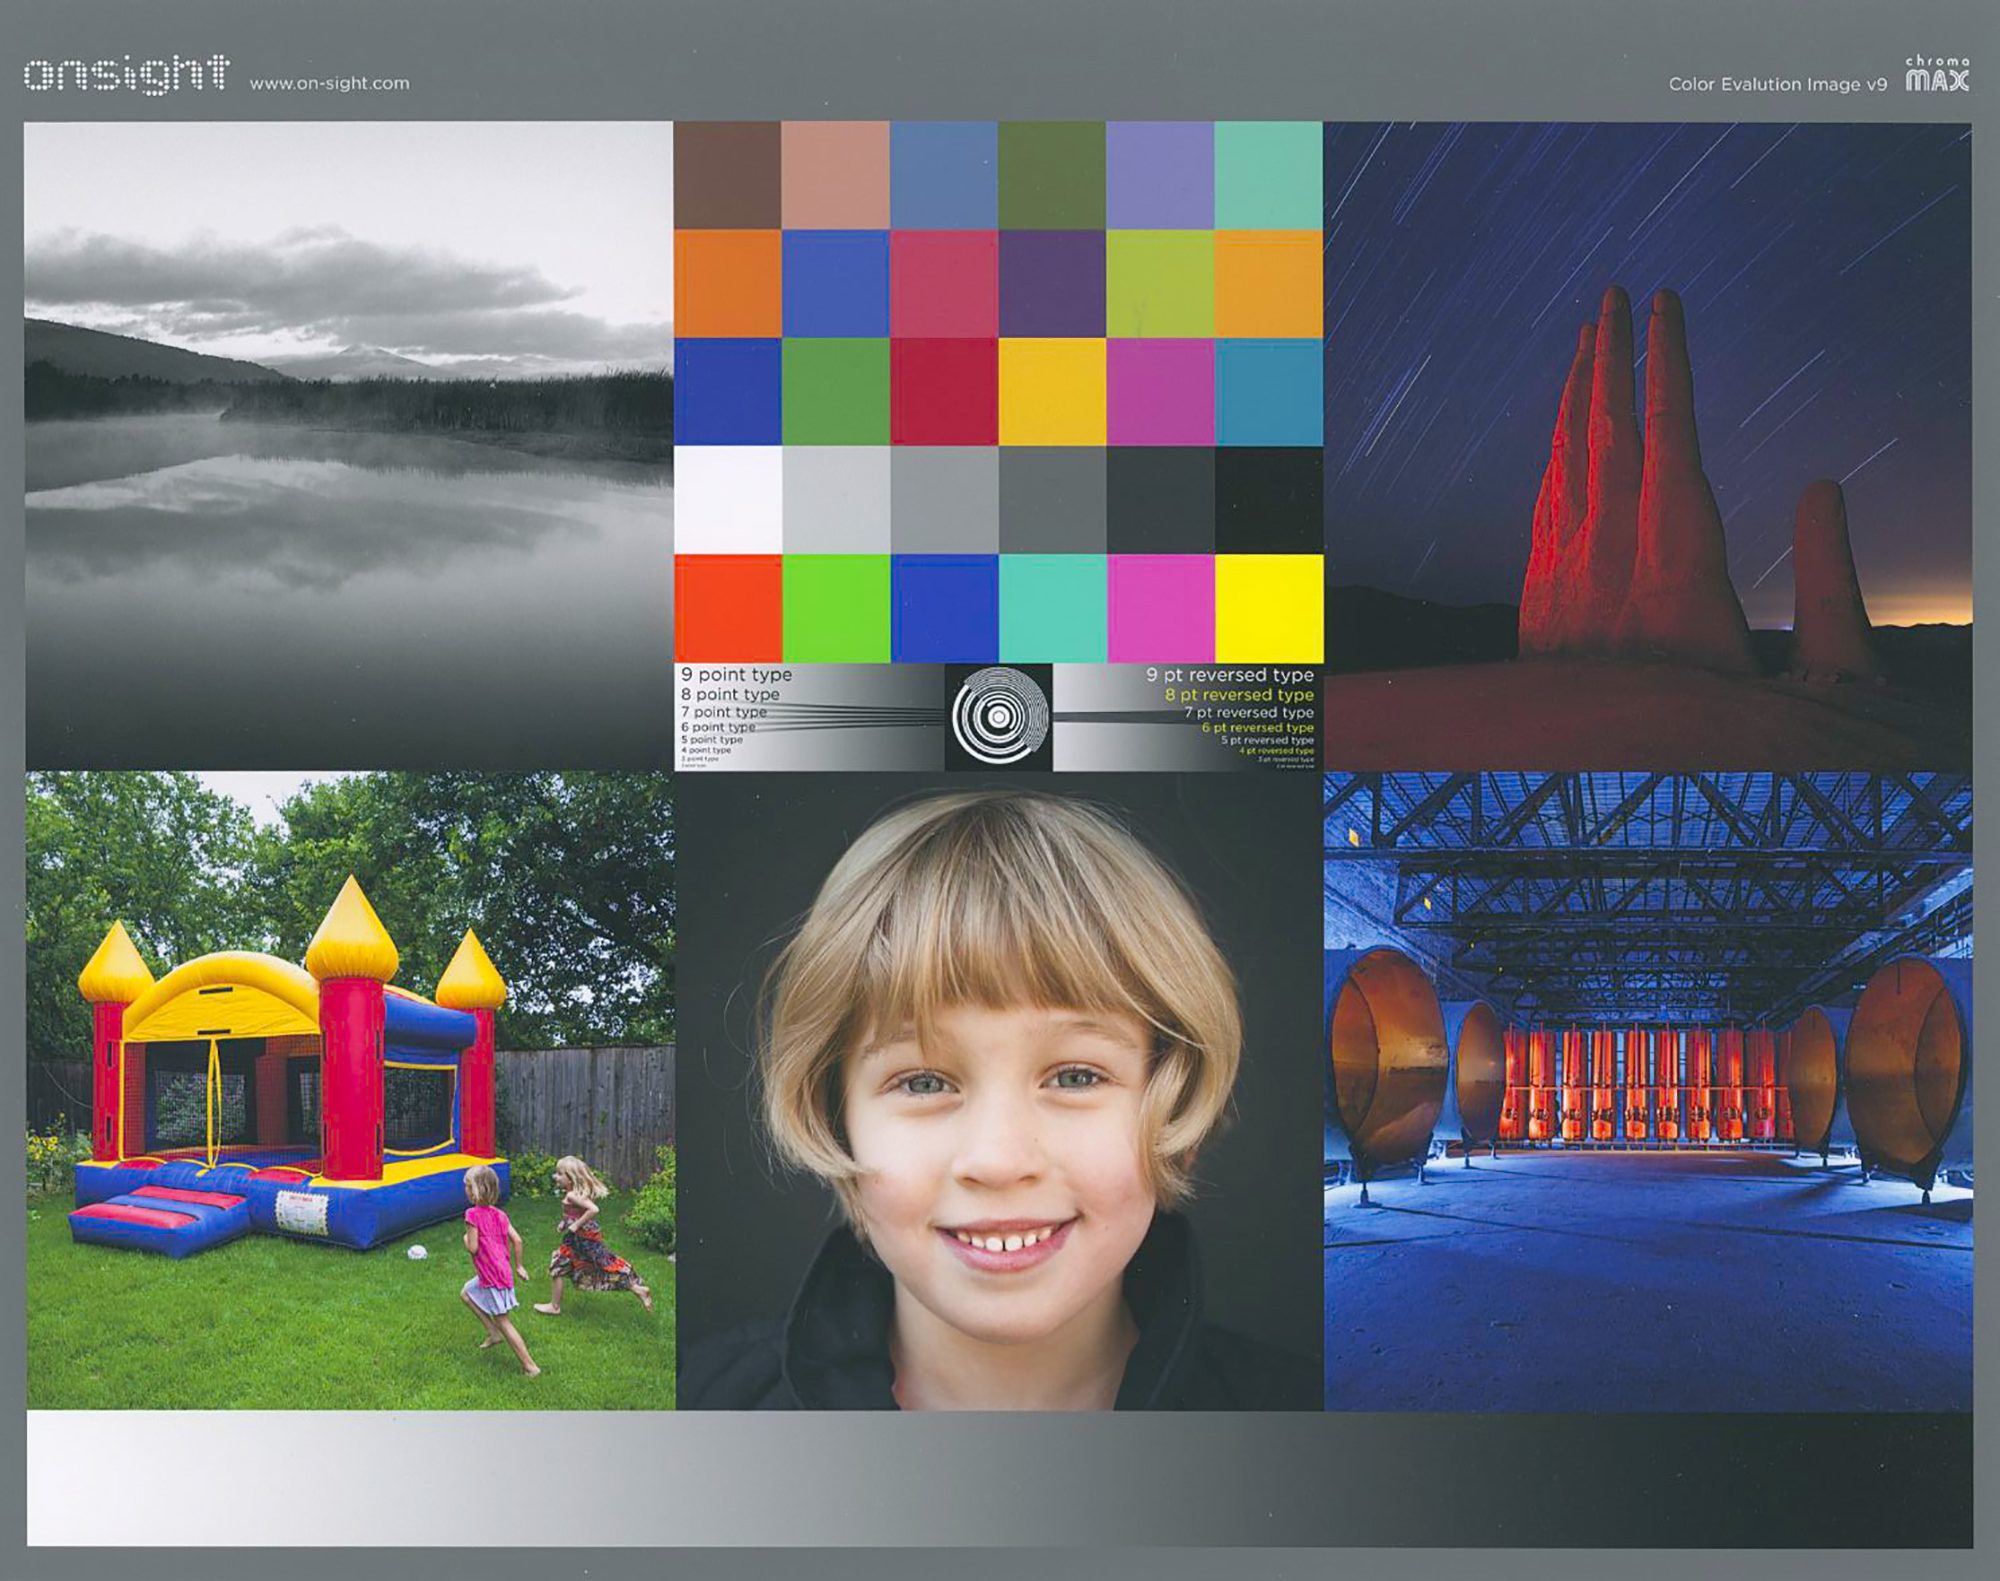The height and width of the screenshot is (1581, 2000).
Task: Click the concentric circles resolution target
Action: click(x=998, y=717)
